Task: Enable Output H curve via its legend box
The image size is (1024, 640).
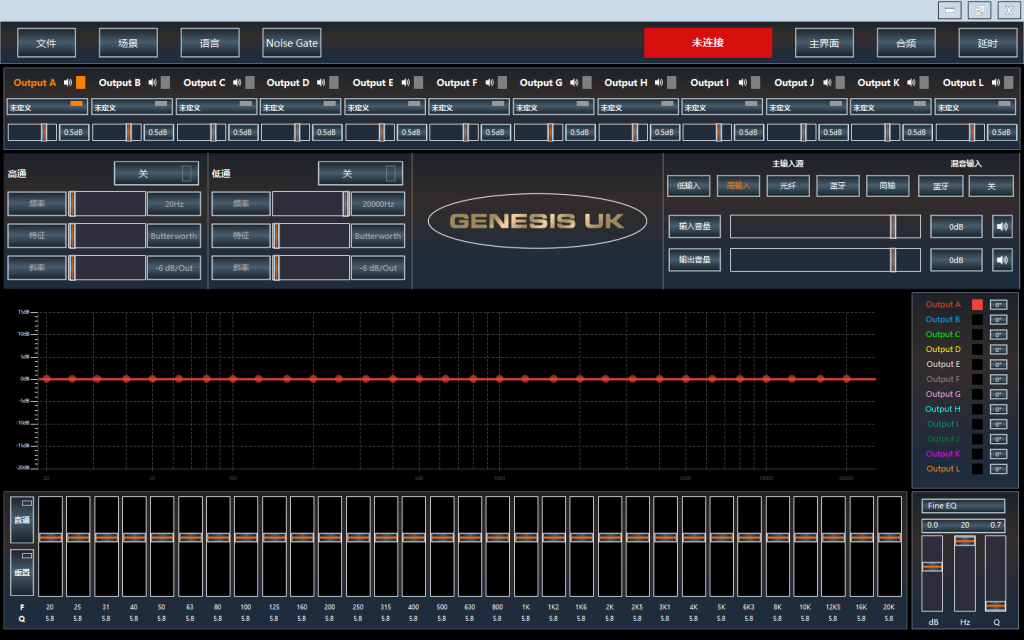Action: pos(977,409)
